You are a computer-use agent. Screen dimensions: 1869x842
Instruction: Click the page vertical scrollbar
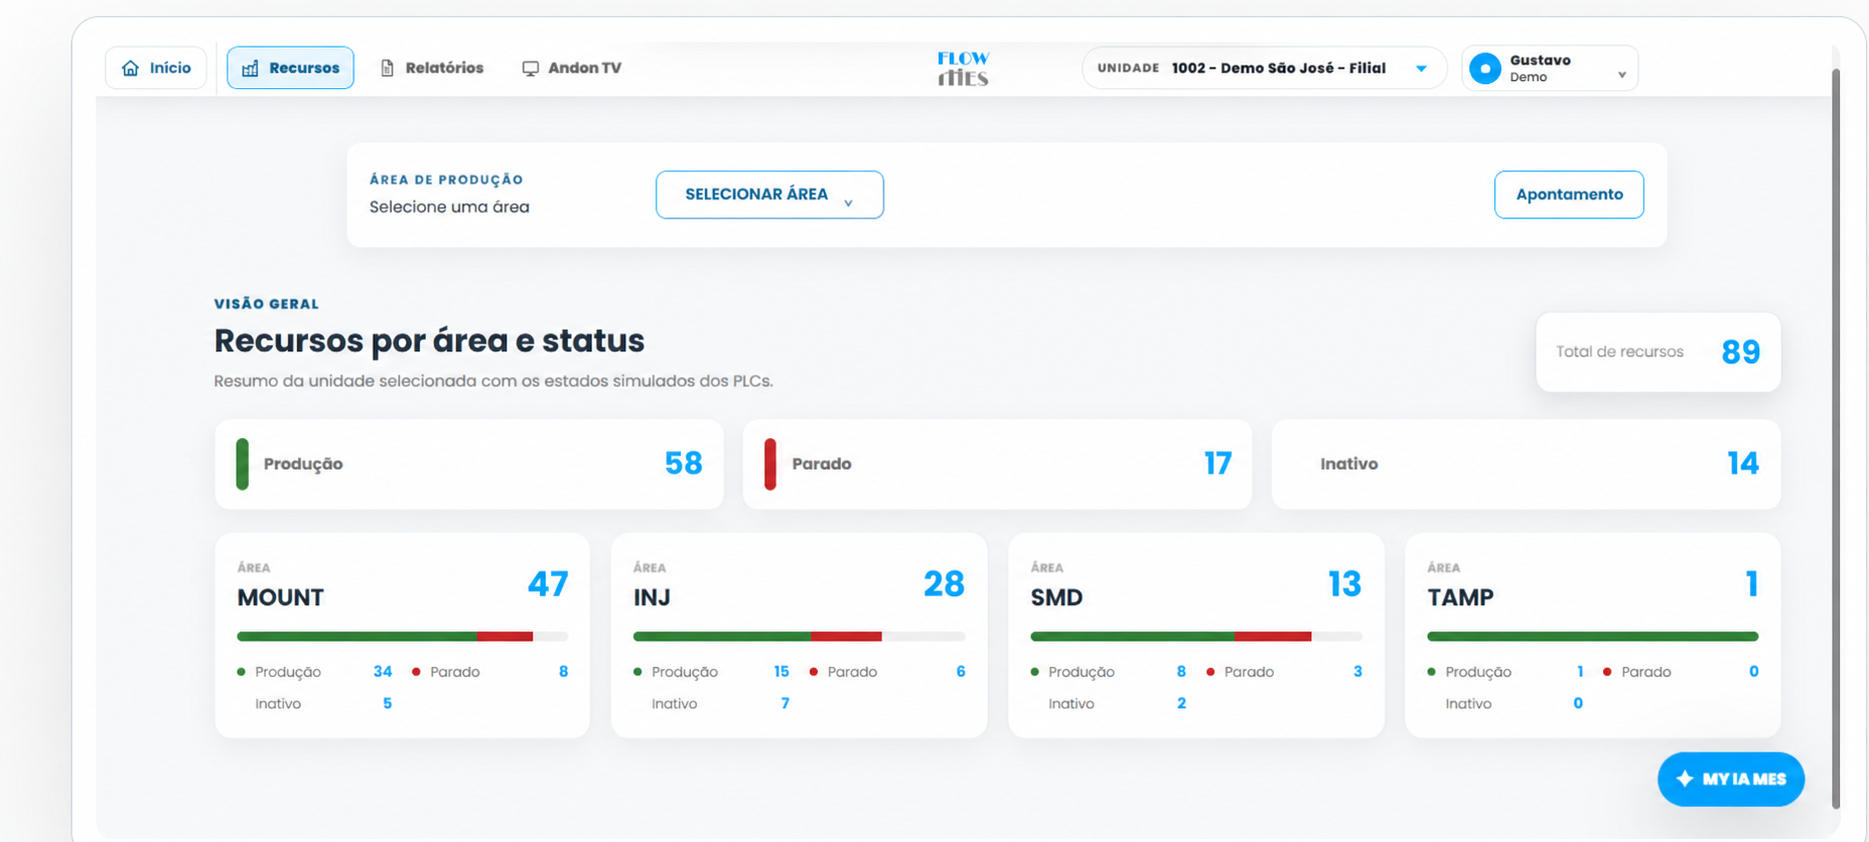click(x=1836, y=438)
